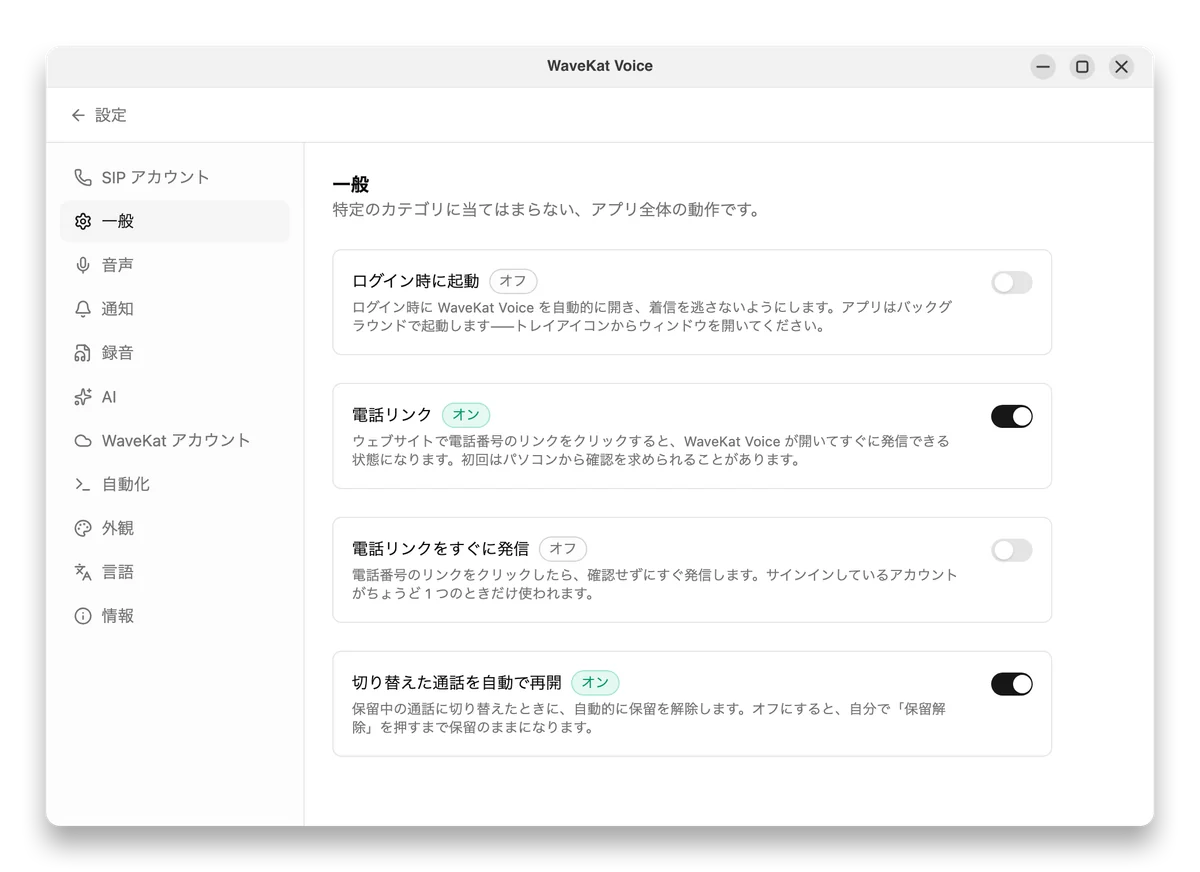
Task: Click the 電話リンクをすぐに発信 setting title
Action: click(441, 549)
